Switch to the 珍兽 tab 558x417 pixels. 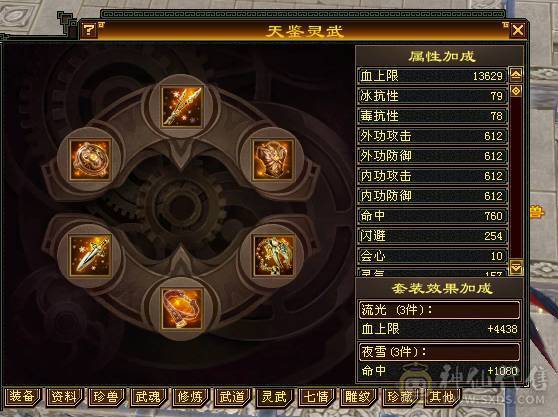coord(106,397)
